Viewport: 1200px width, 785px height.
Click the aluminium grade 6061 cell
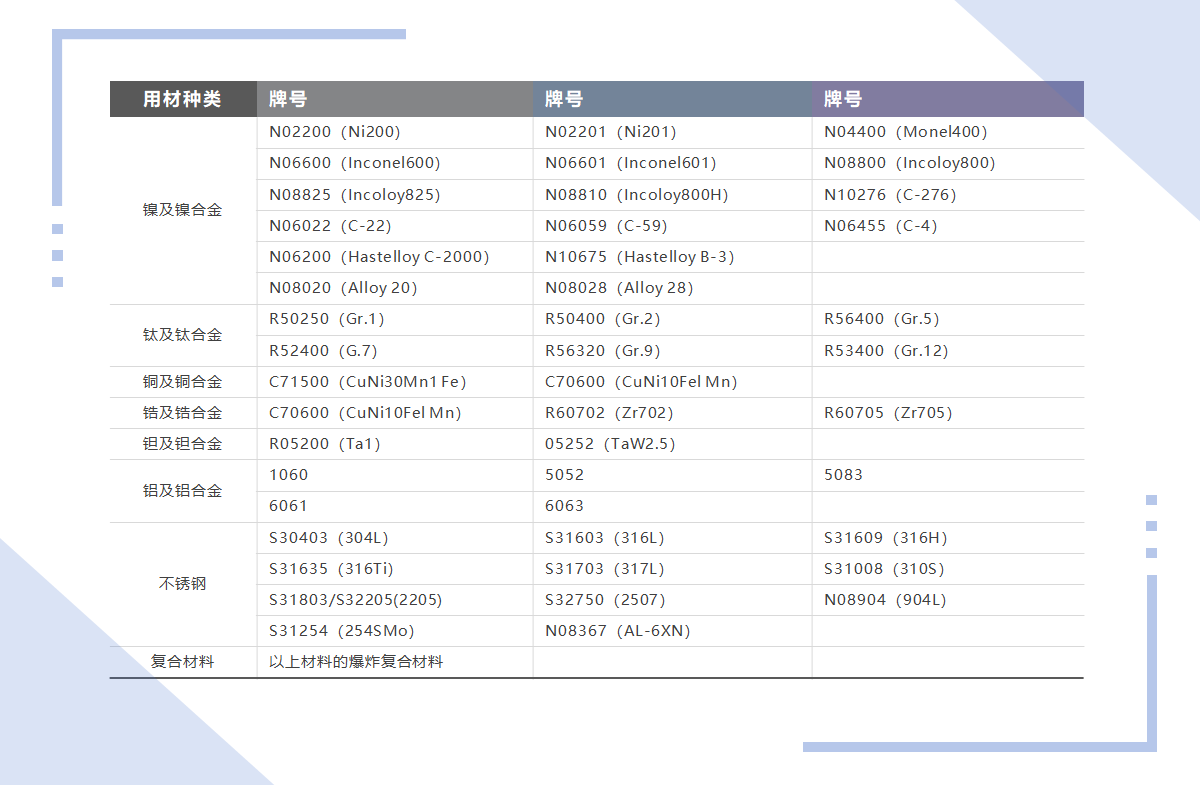click(x=395, y=506)
